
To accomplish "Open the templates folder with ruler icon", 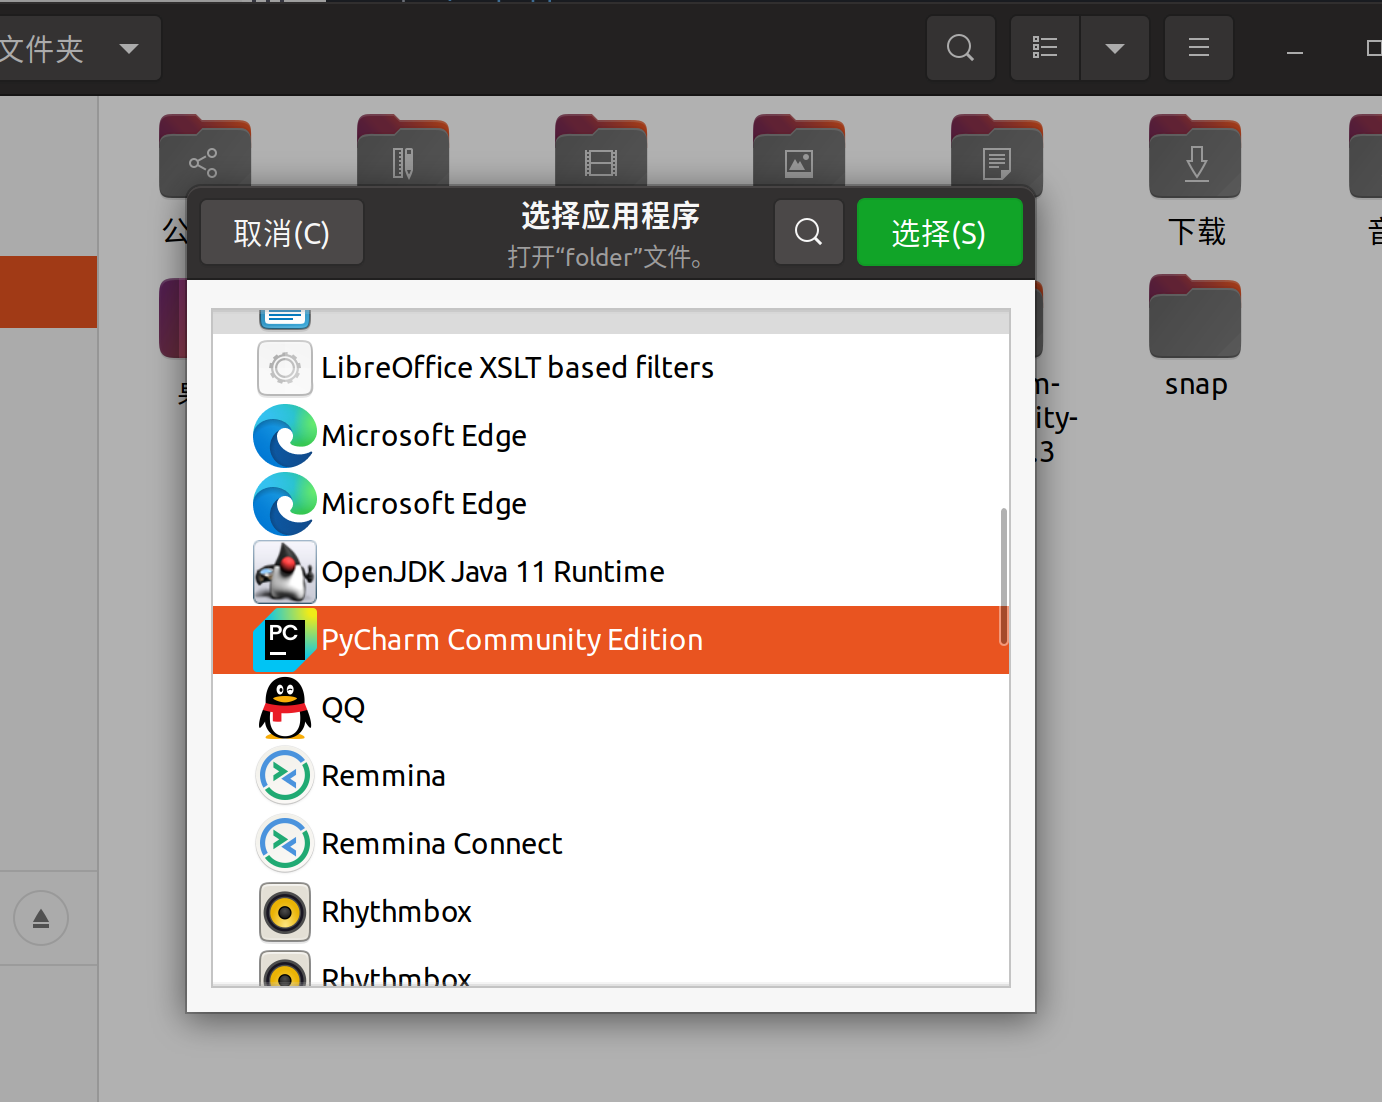I will click(x=403, y=152).
